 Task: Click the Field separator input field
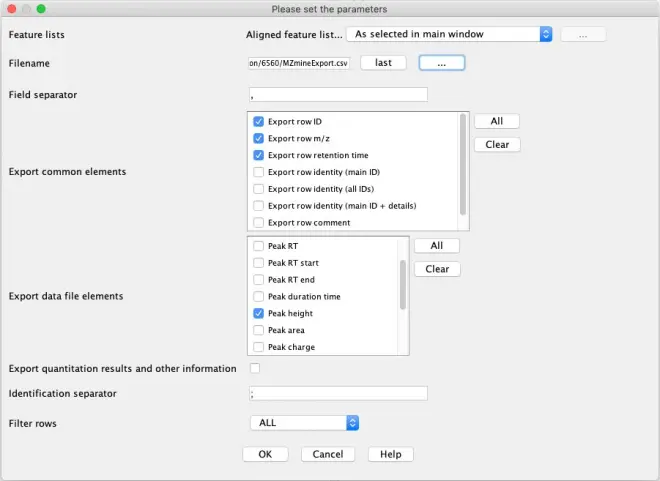point(338,95)
